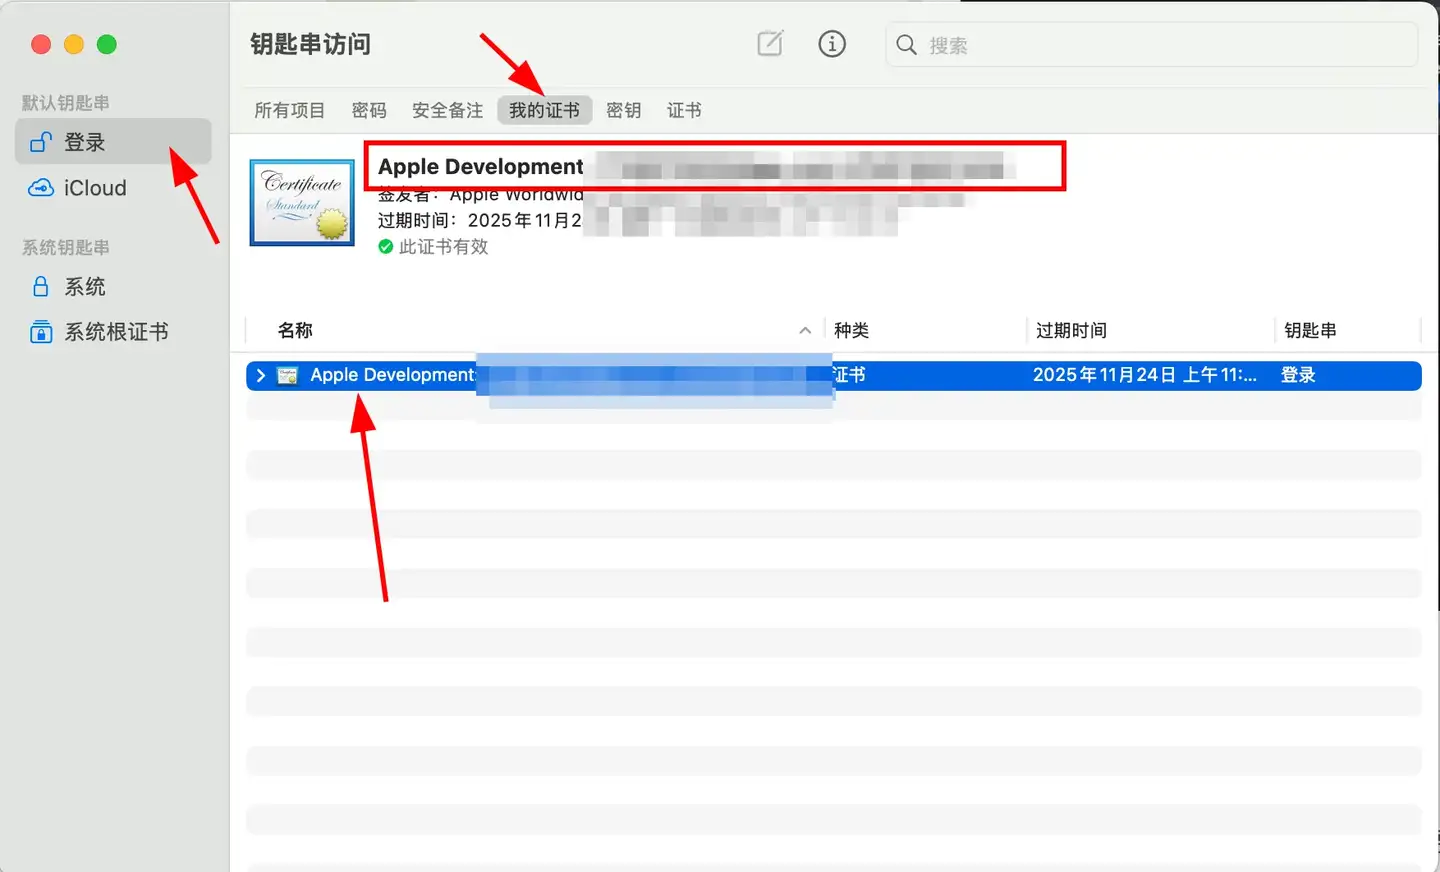Viewport: 1440px width, 872px height.
Task: Click the 登录 keychain cell in row
Action: (x=1298, y=375)
